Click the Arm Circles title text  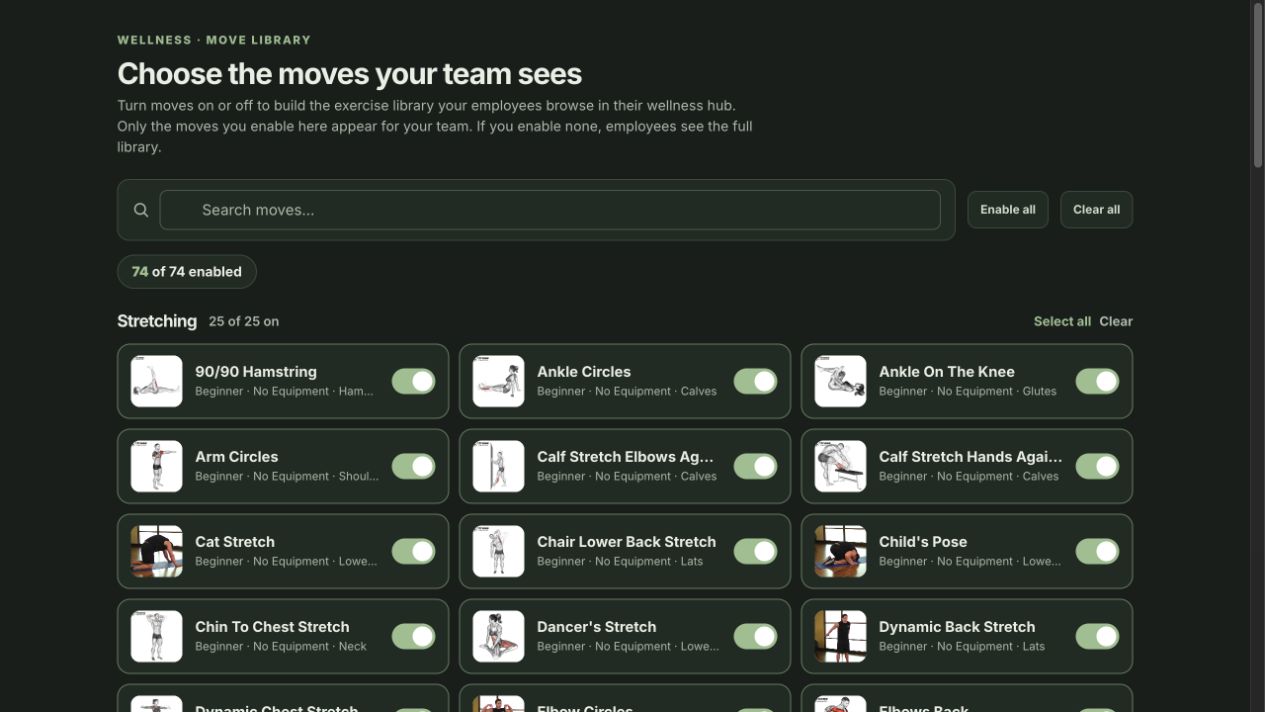(x=237, y=457)
